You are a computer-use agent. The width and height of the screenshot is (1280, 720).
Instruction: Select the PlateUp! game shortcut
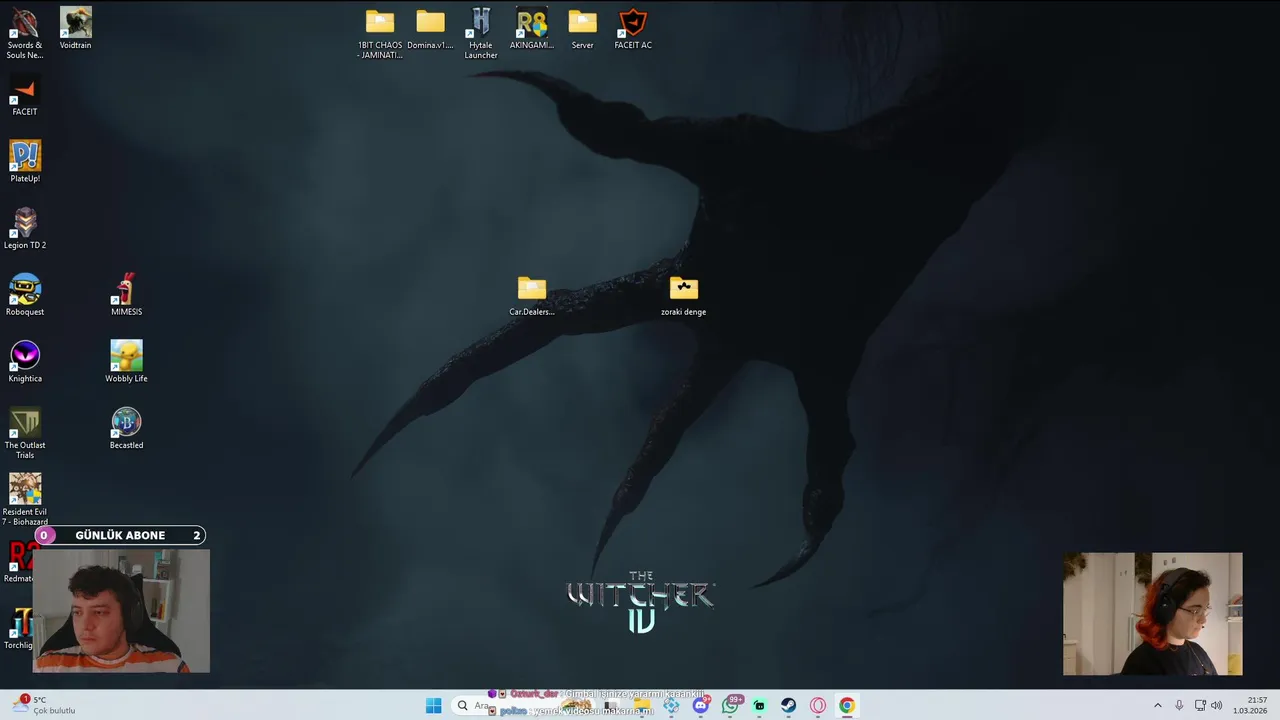(x=25, y=162)
